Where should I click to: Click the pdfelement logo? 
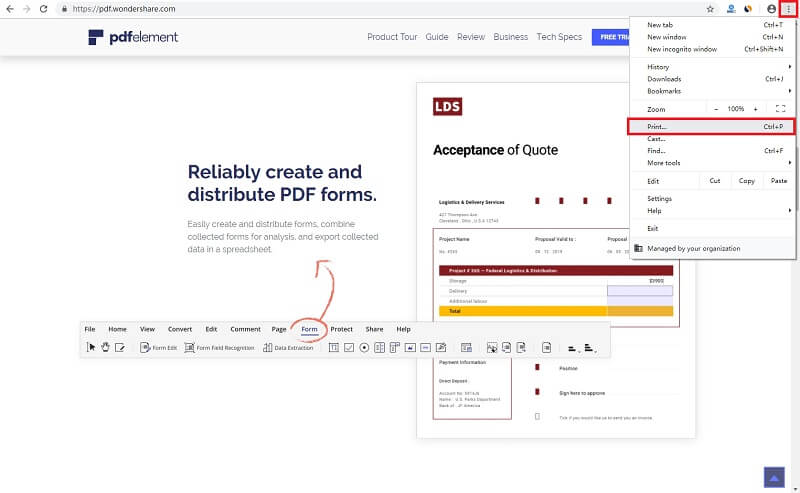coord(133,37)
